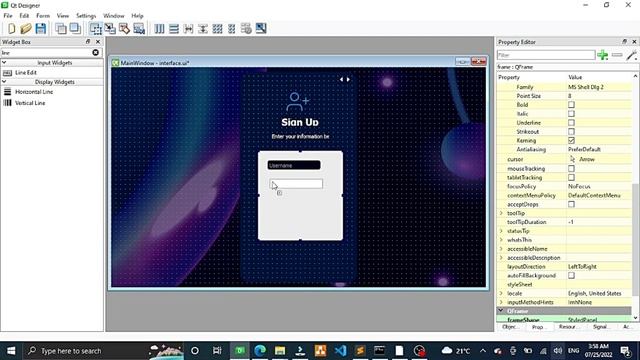Screen dimensions: 640x360
Task: Click the Username field in form
Action: click(x=294, y=165)
